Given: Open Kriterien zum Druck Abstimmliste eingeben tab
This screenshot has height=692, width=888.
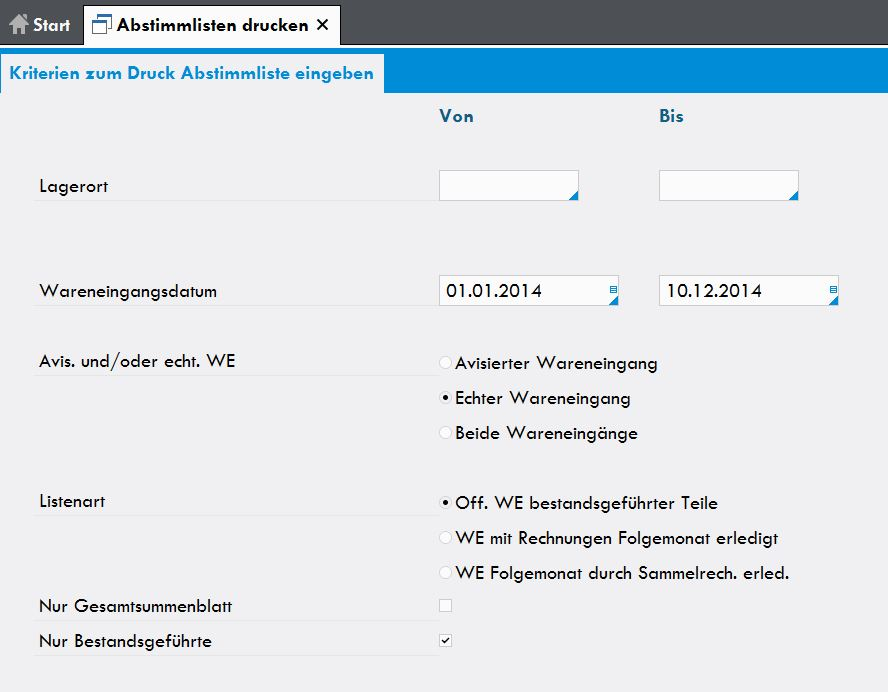Looking at the screenshot, I should pos(192,73).
